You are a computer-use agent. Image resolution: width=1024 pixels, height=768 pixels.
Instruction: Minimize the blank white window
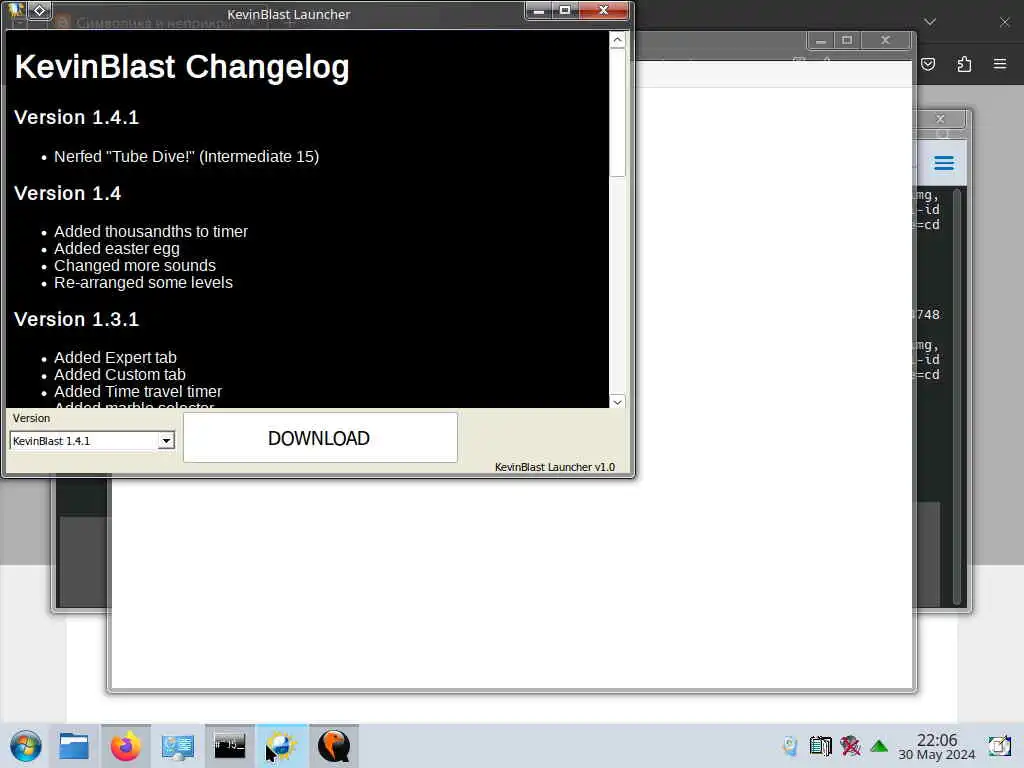[821, 40]
